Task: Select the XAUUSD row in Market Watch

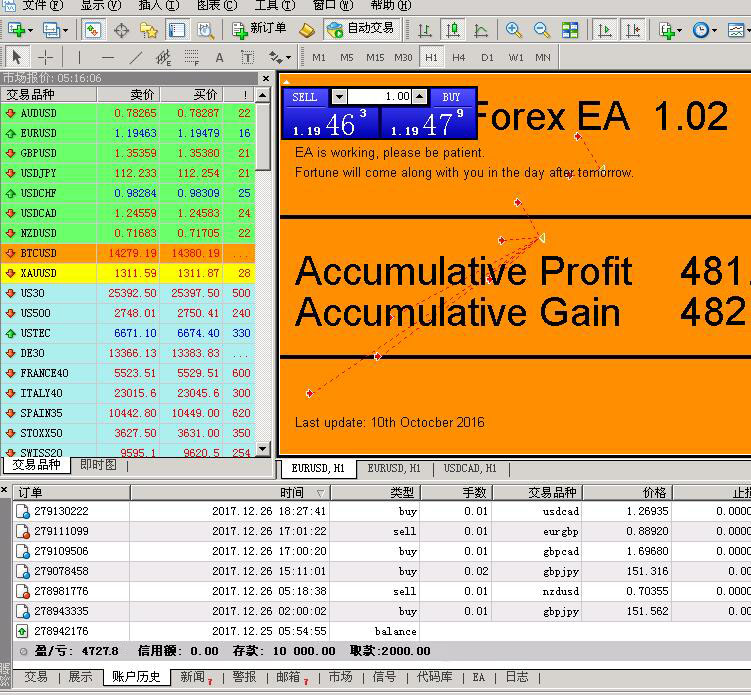Action: pyautogui.click(x=128, y=273)
